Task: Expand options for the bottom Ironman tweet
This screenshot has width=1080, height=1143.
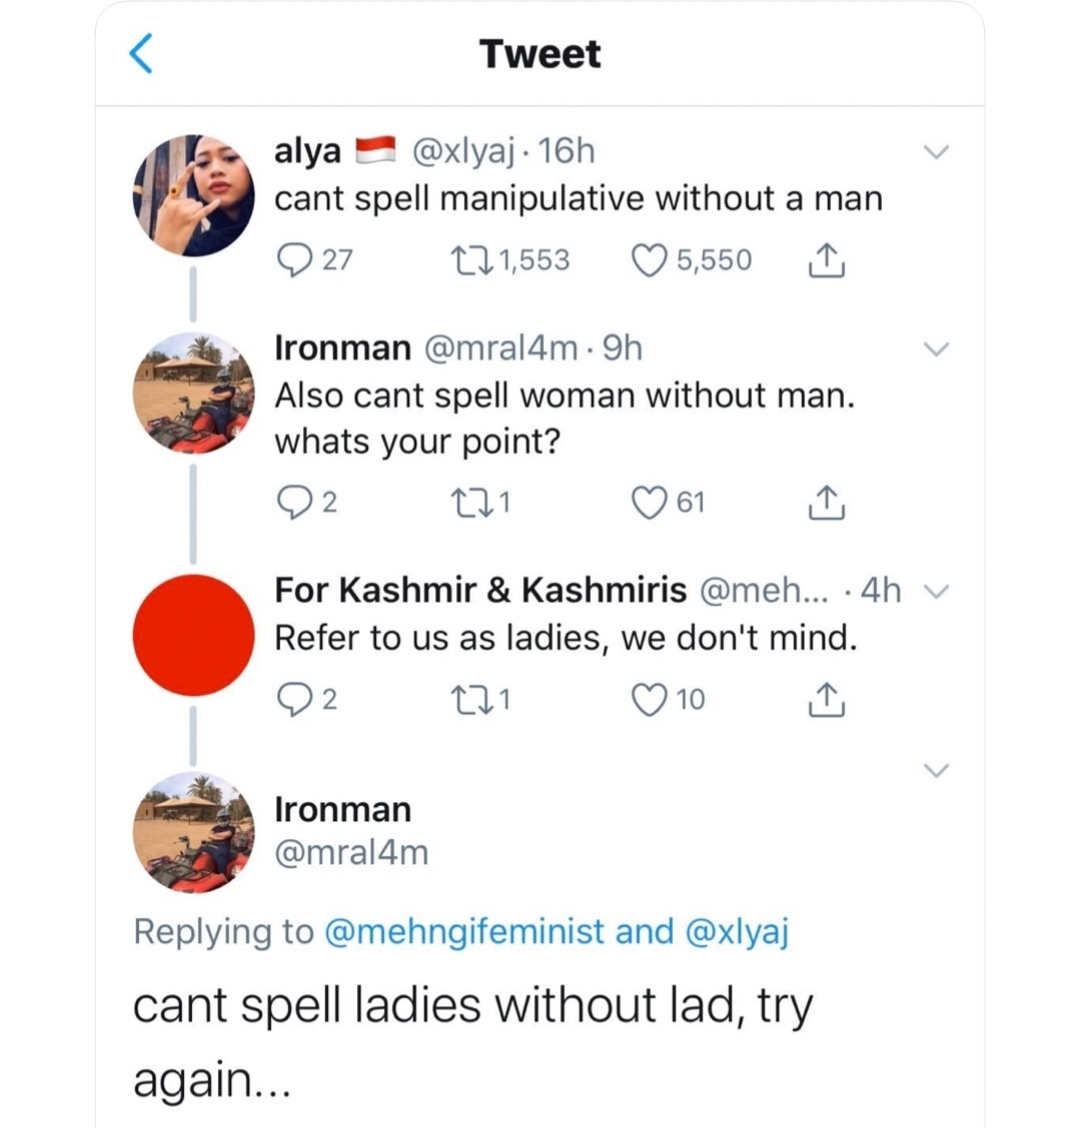Action: 937,770
